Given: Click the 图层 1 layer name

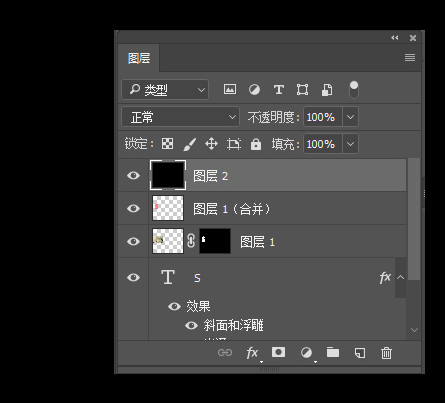Looking at the screenshot, I should click(x=257, y=242).
